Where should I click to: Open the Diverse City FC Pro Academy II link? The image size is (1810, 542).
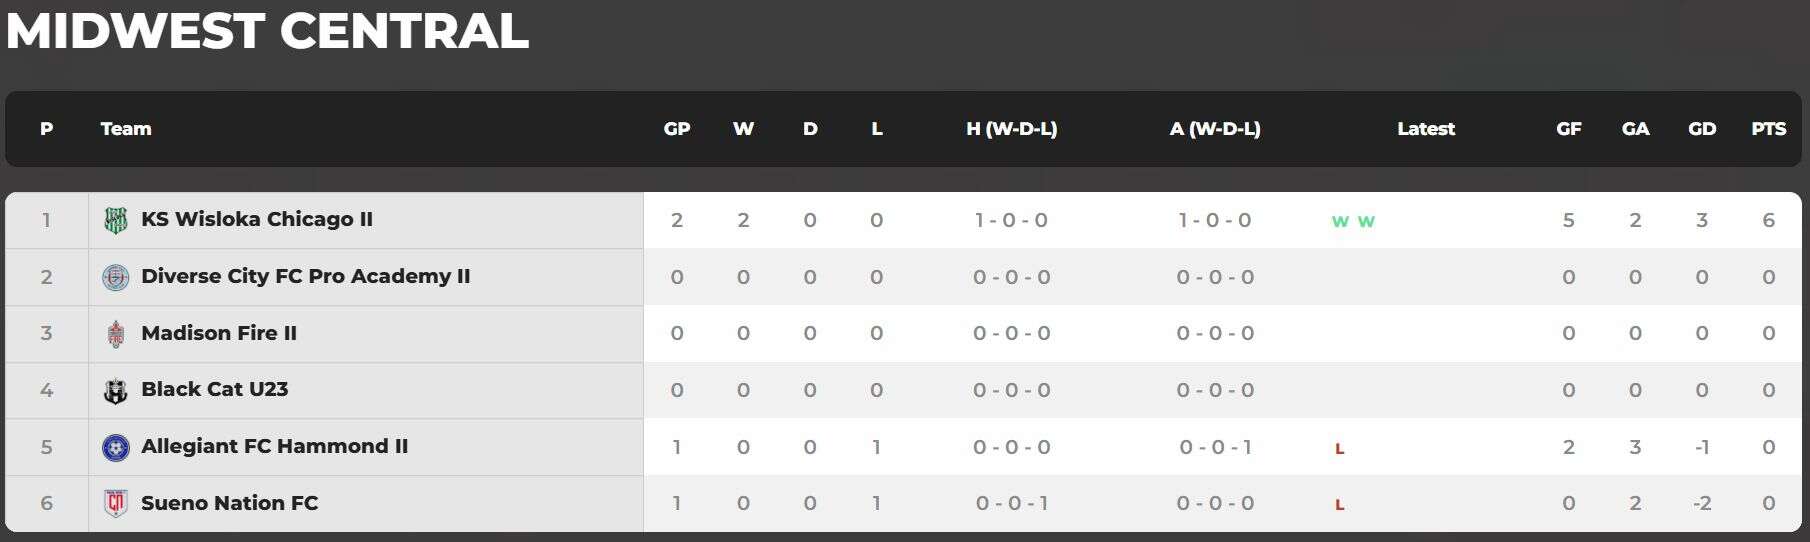306,276
